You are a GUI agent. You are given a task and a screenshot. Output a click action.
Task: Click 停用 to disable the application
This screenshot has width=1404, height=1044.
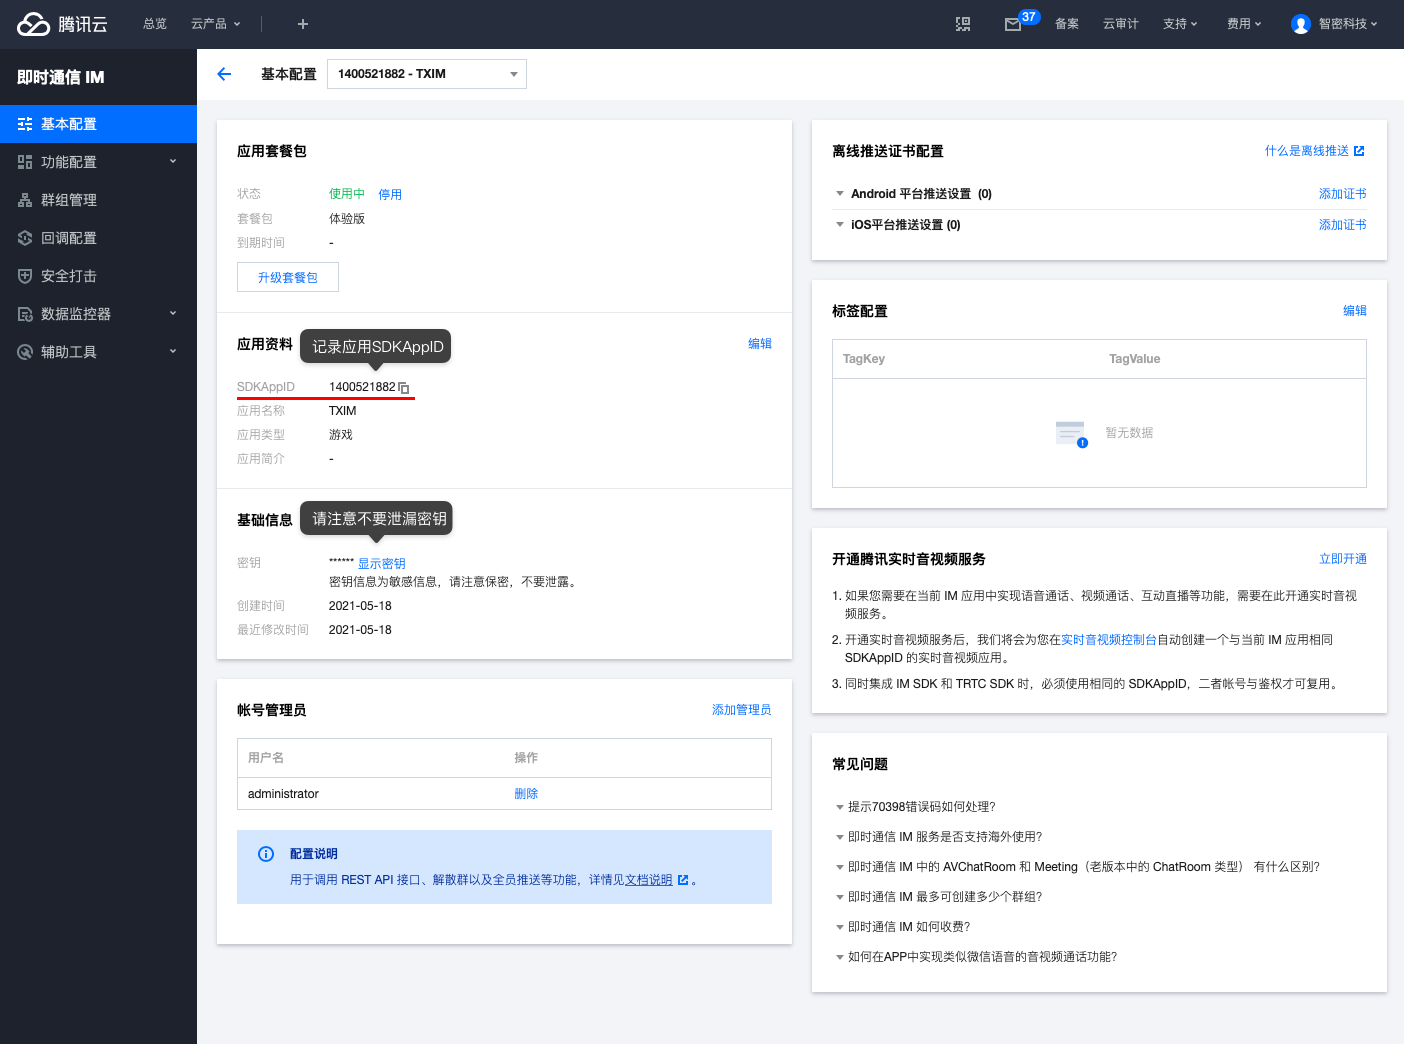point(390,194)
